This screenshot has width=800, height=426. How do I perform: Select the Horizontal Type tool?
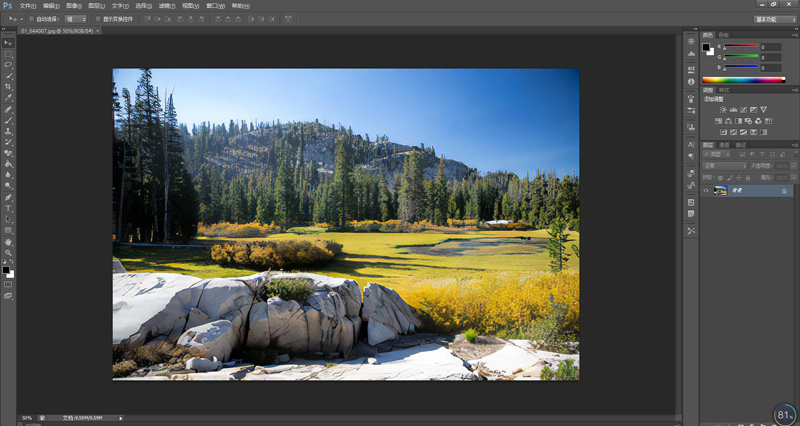8,209
